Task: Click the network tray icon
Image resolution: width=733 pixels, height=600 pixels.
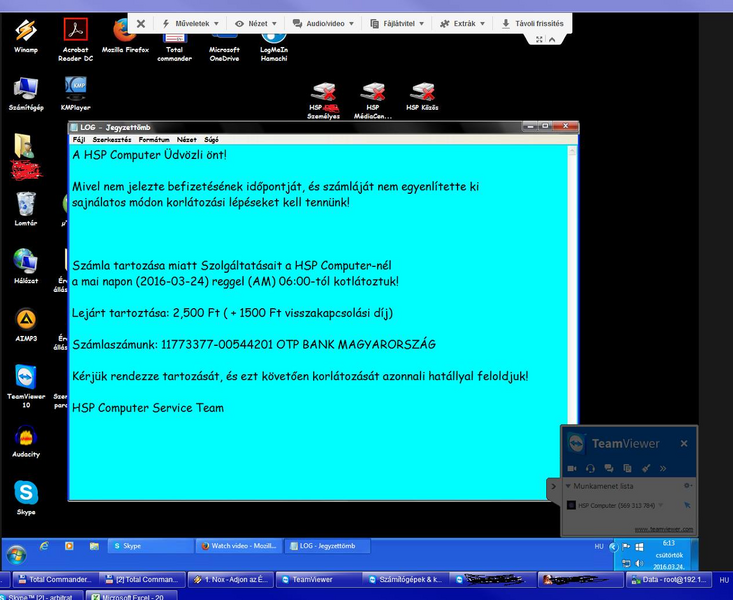Action: (626, 563)
